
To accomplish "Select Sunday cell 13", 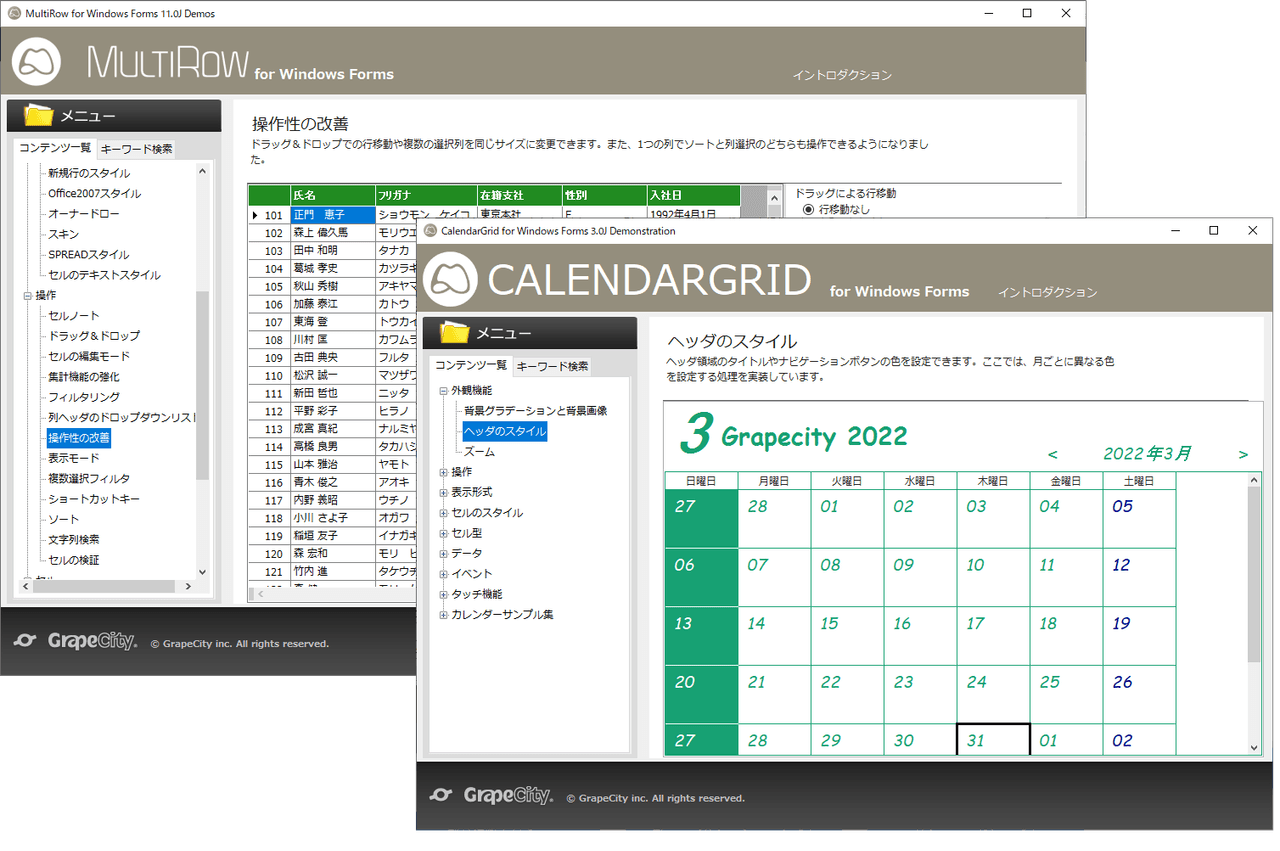I will pyautogui.click(x=701, y=636).
